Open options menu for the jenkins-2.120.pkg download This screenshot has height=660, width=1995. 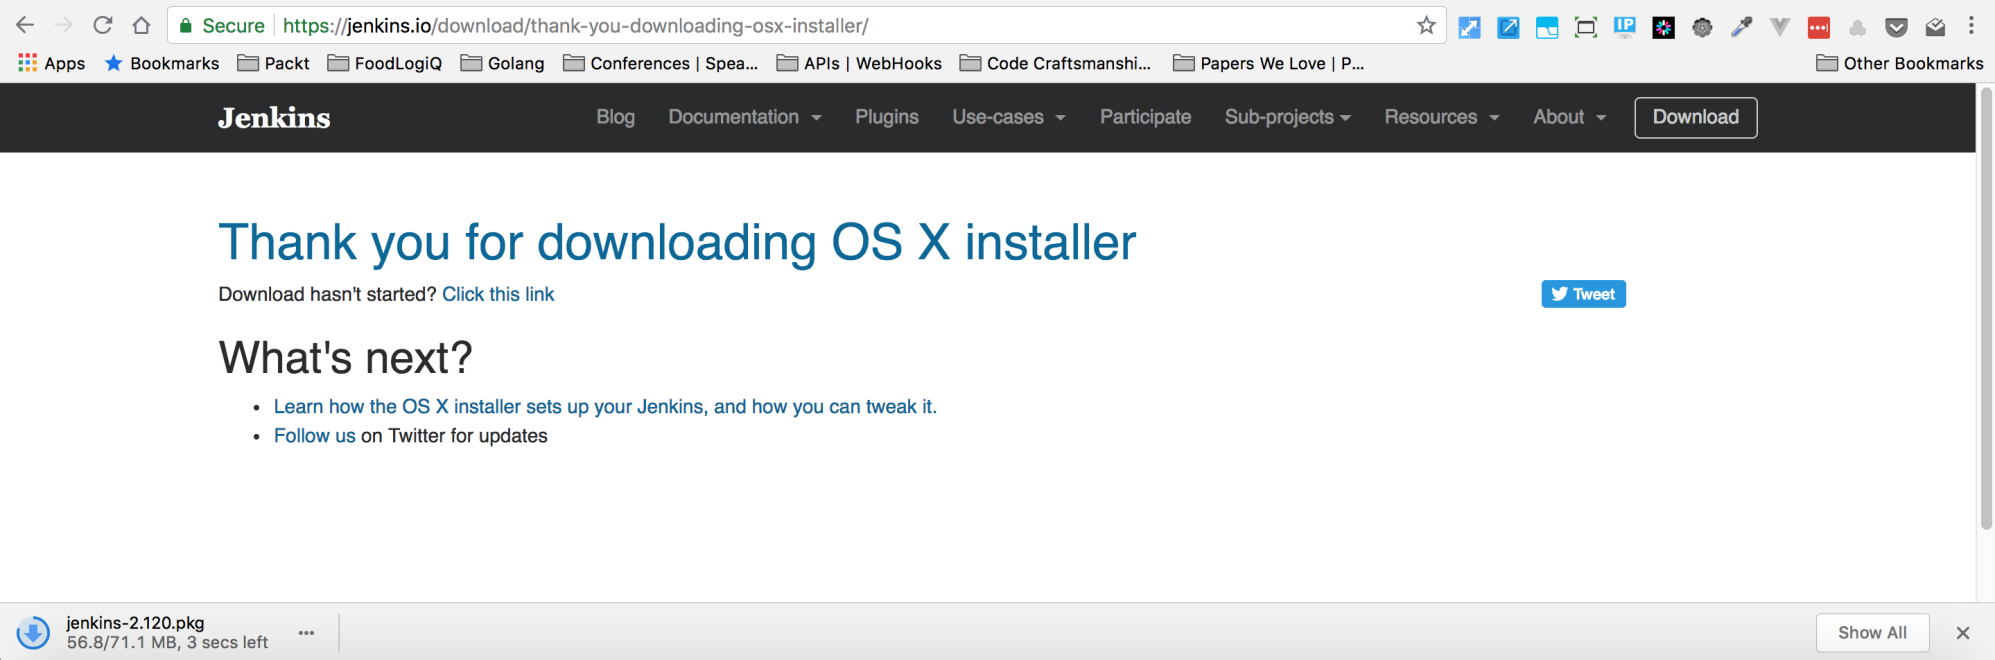(306, 633)
